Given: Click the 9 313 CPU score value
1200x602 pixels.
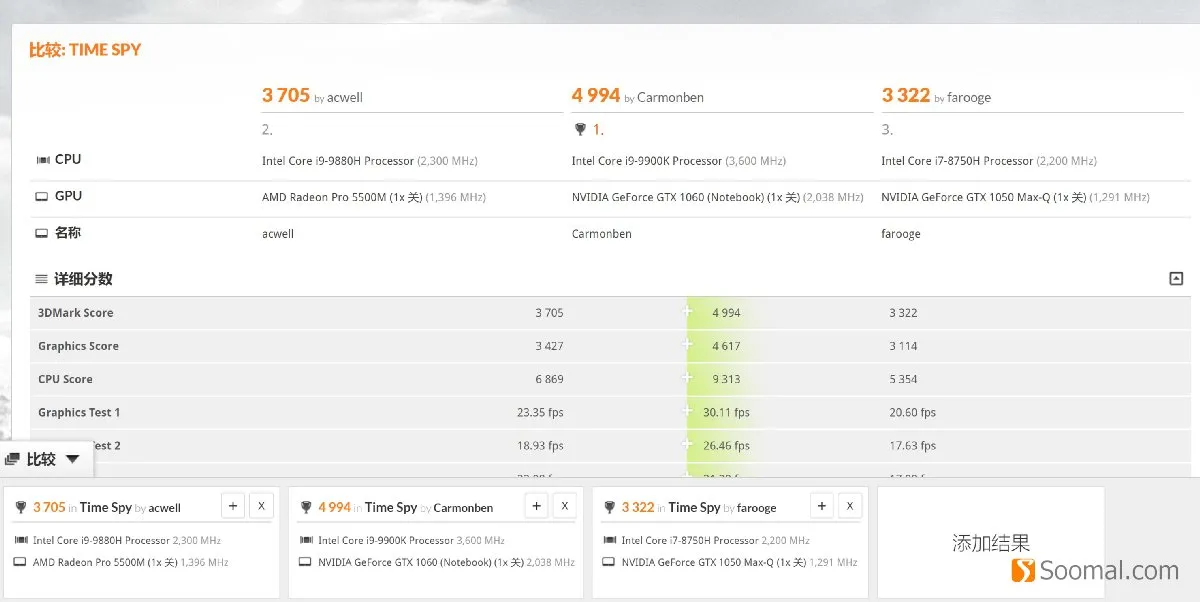Looking at the screenshot, I should pyautogui.click(x=726, y=379).
